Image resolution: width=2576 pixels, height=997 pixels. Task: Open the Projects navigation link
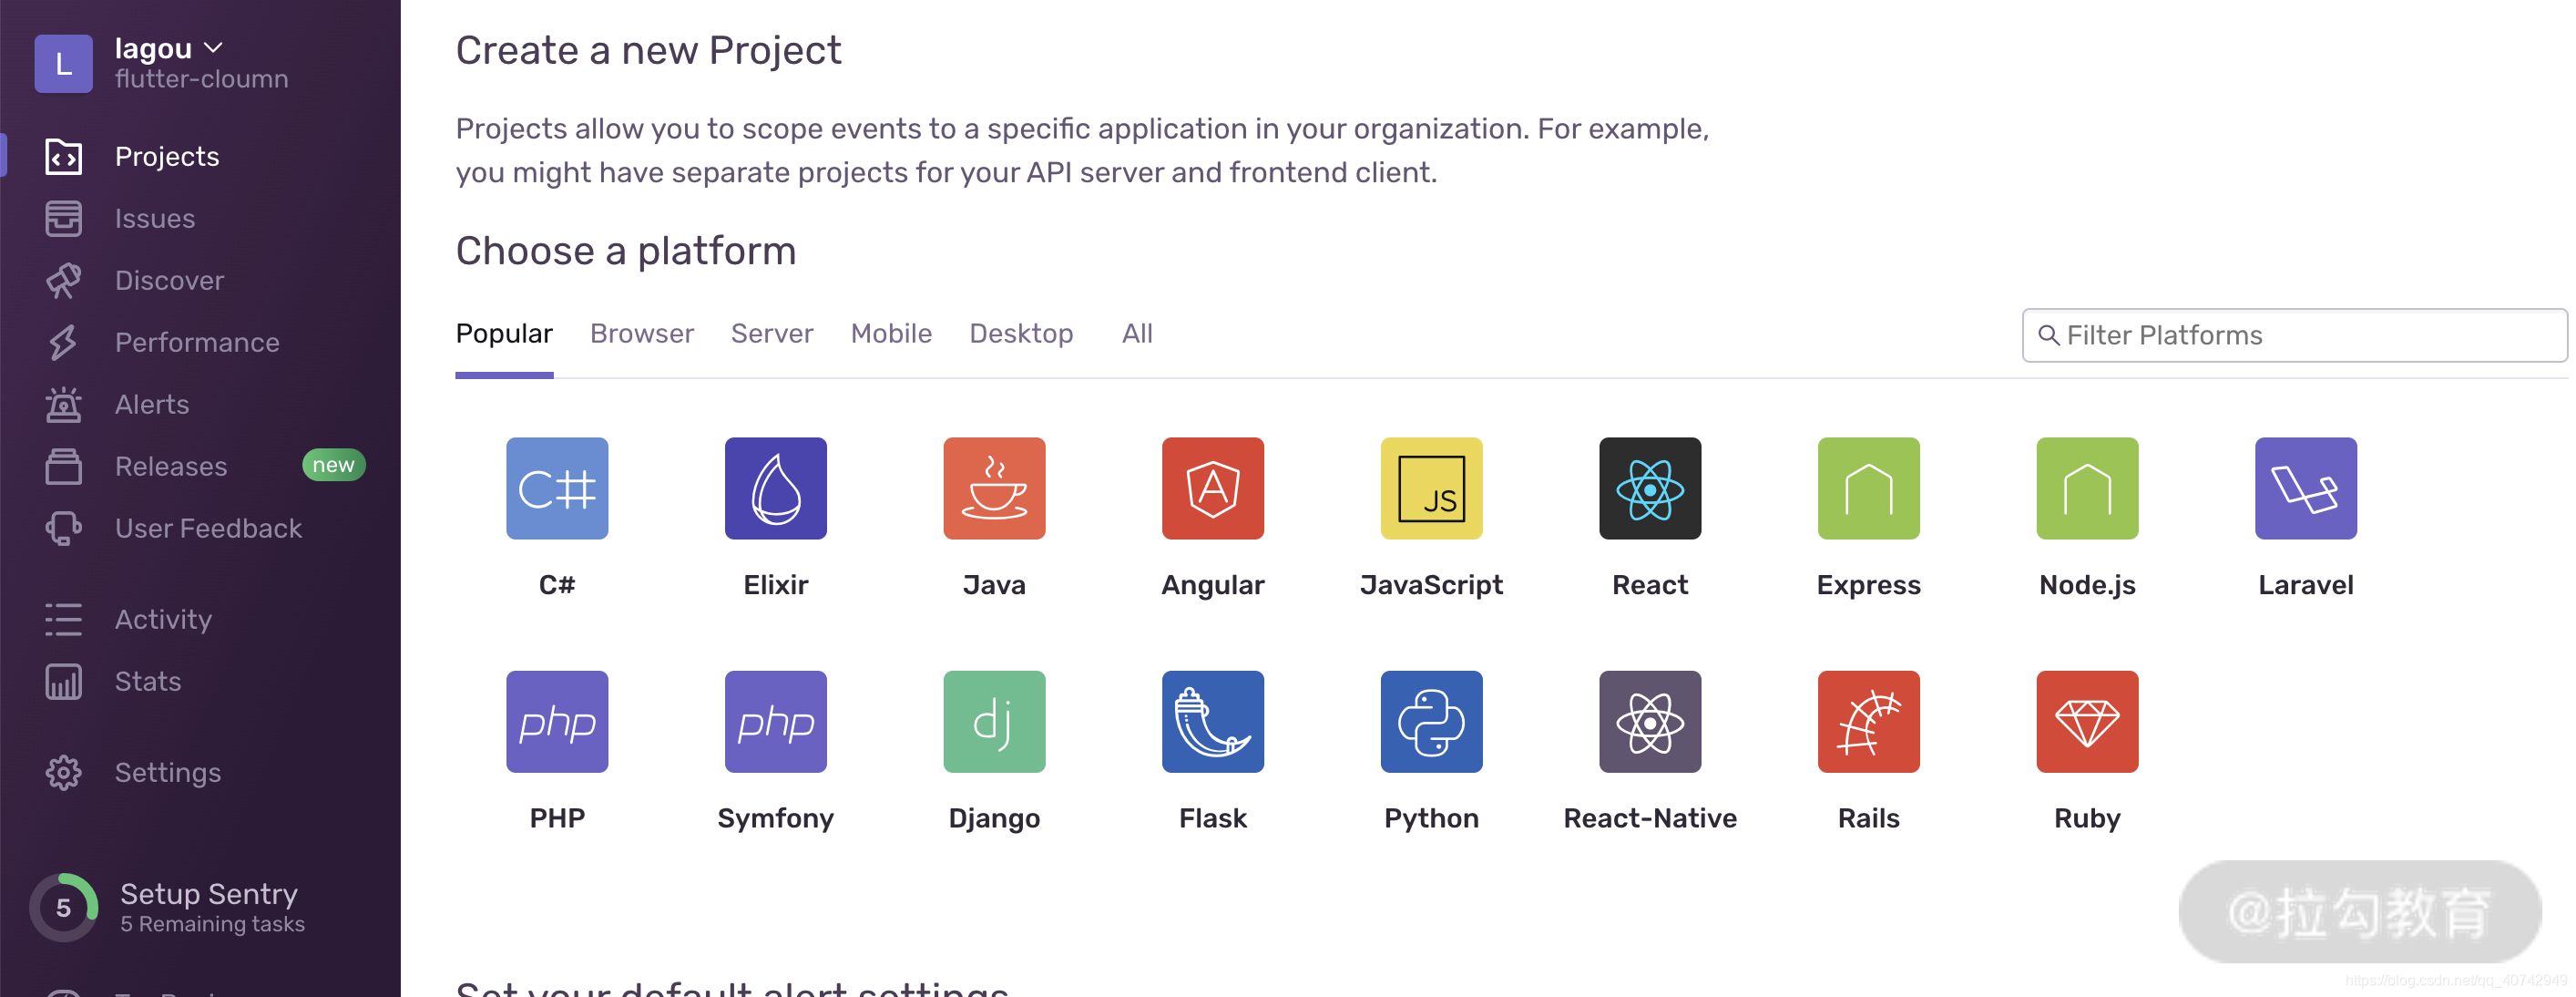[167, 156]
